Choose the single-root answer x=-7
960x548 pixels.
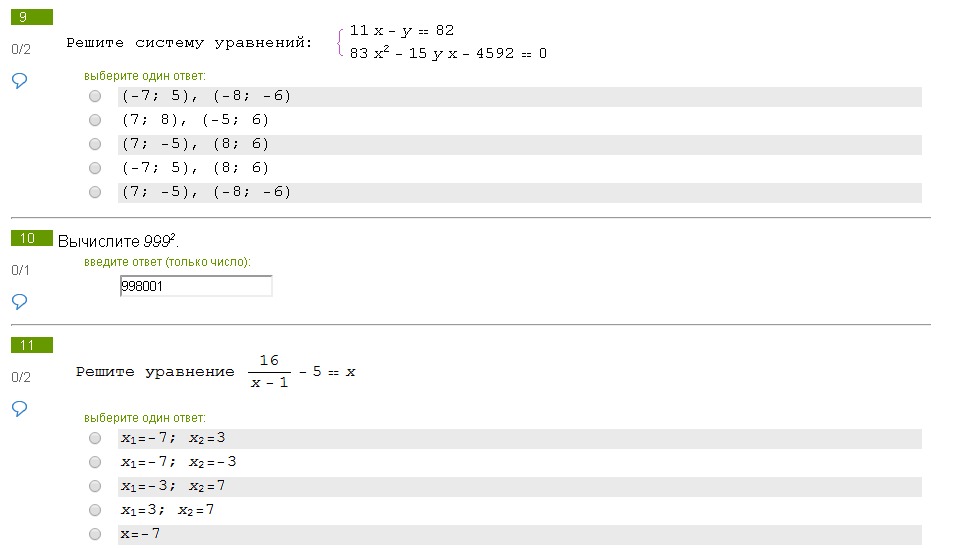point(95,534)
